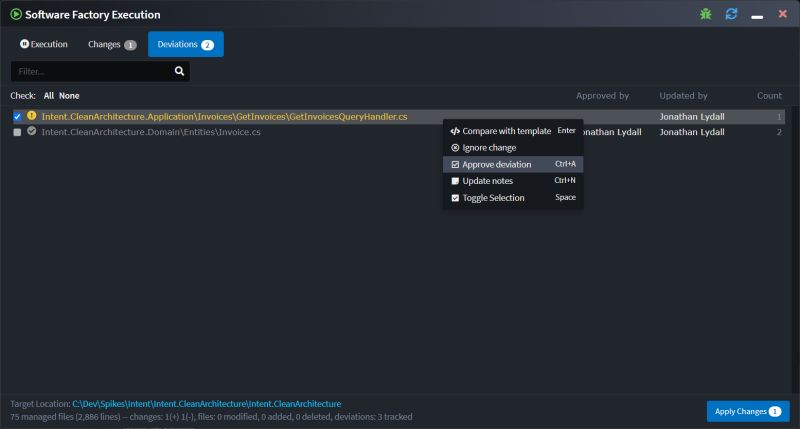Click the search magnifier icon
This screenshot has height=429, width=800.
(179, 71)
